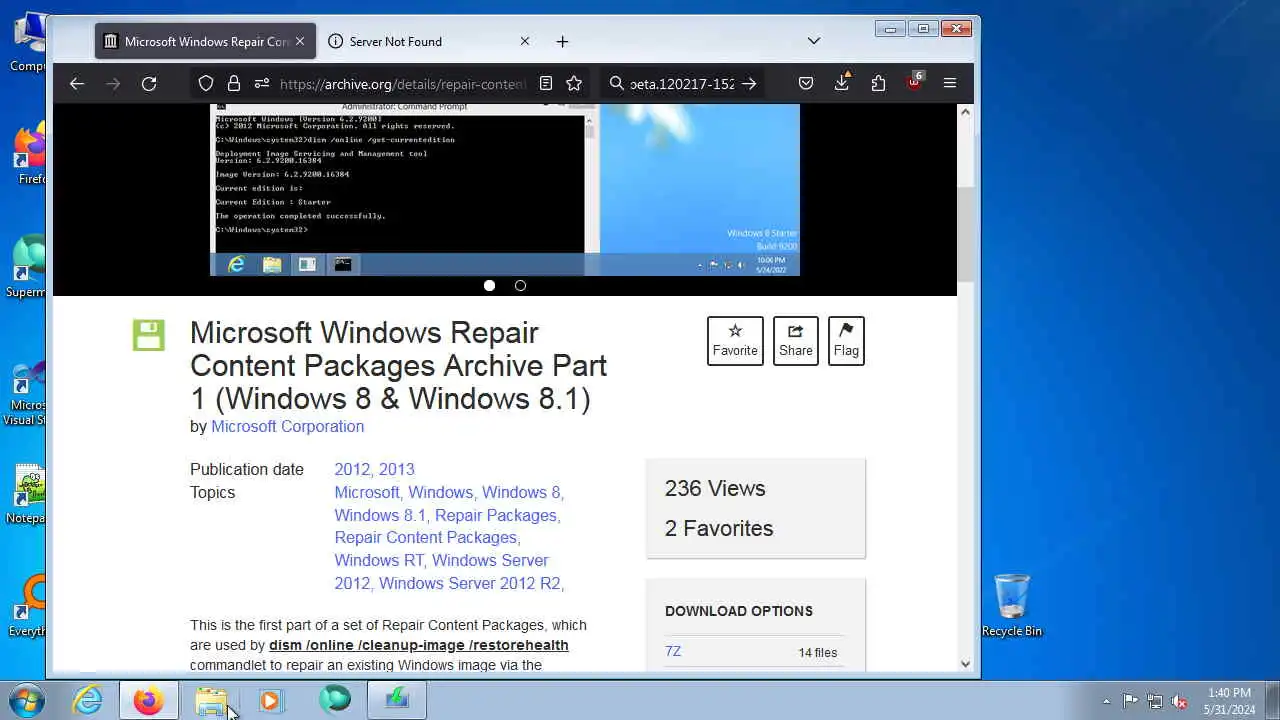Open the Repair Packages topic link
The width and height of the screenshot is (1280, 720).
[497, 515]
